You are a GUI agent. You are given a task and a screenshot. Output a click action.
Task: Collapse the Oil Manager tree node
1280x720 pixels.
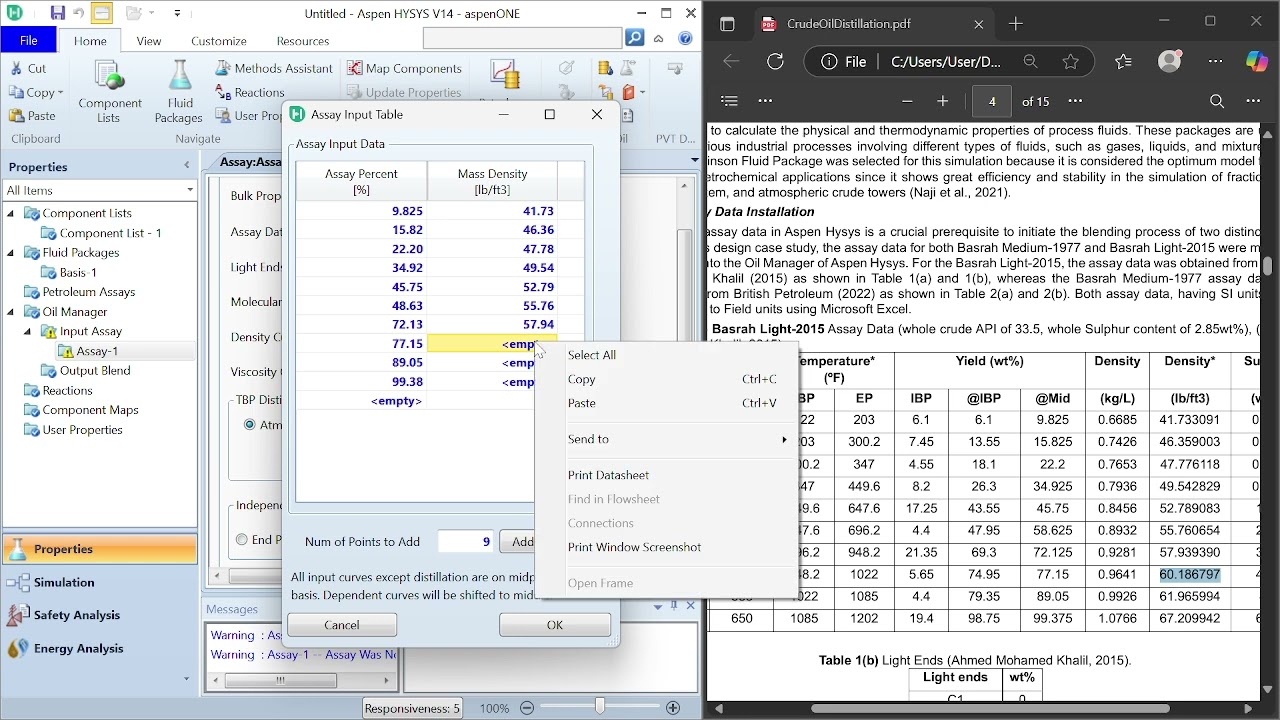pyautogui.click(x=11, y=312)
